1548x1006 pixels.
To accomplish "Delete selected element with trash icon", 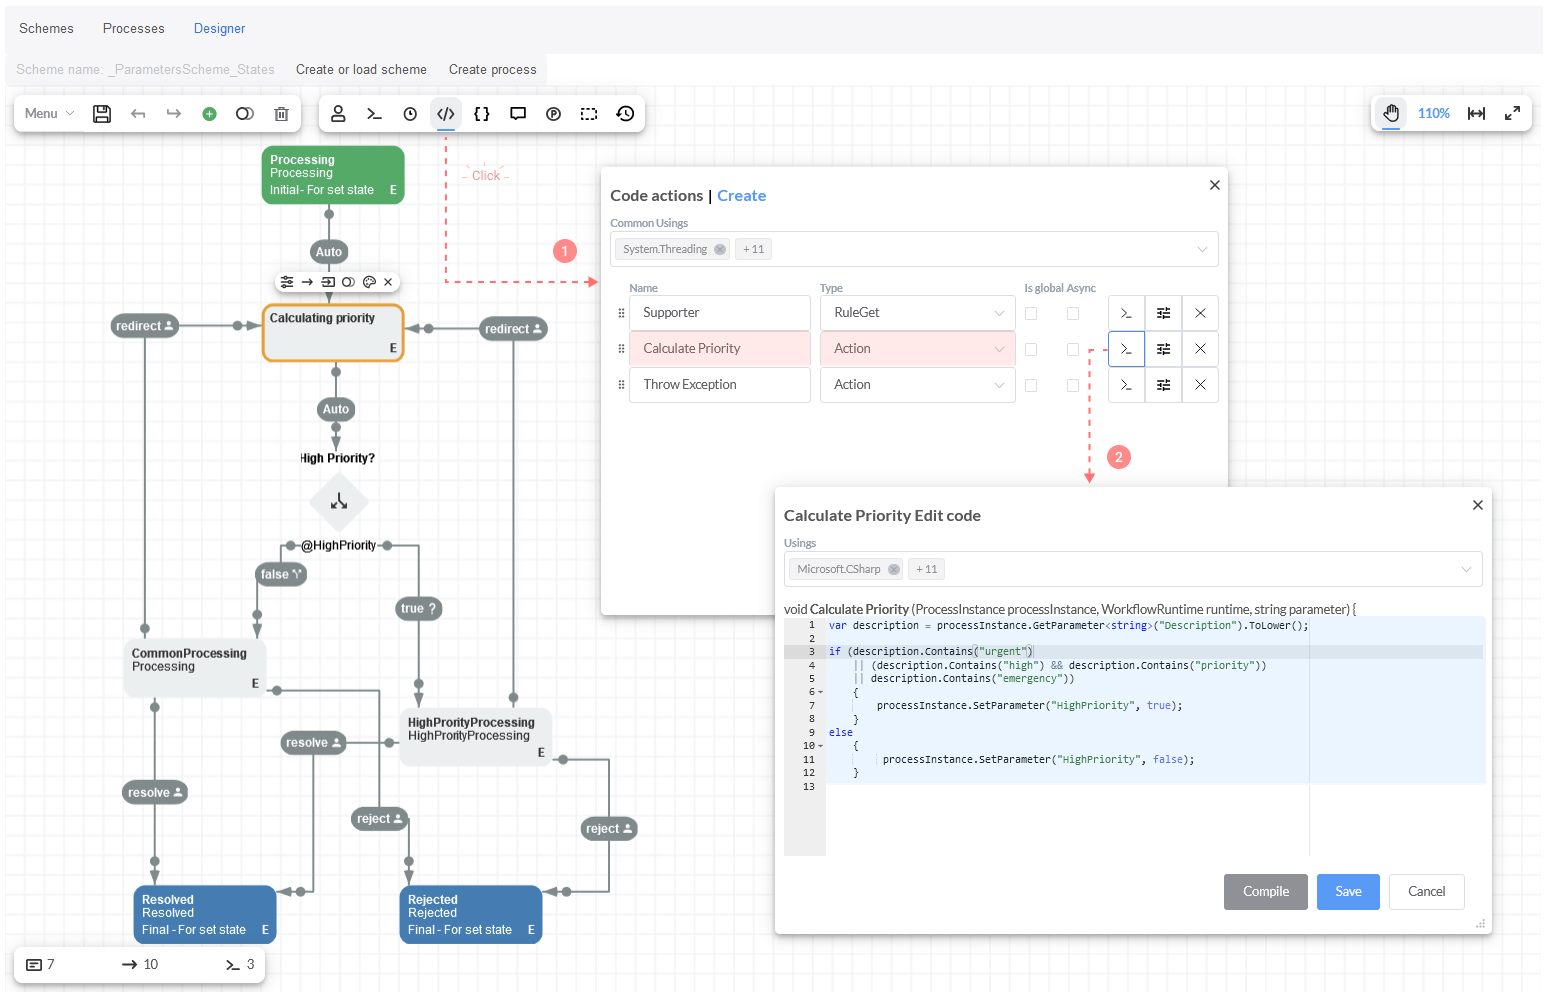I will (281, 114).
